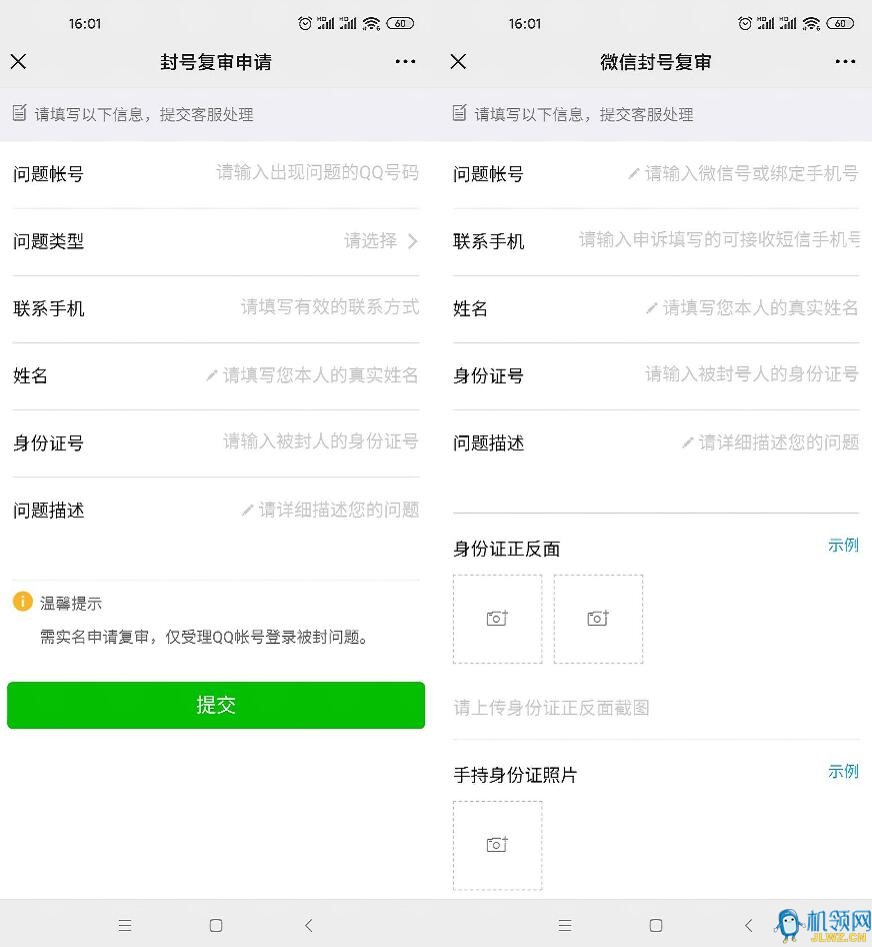Tap the pencil icon in left 姓名 row
872x947 pixels.
[x=211, y=376]
